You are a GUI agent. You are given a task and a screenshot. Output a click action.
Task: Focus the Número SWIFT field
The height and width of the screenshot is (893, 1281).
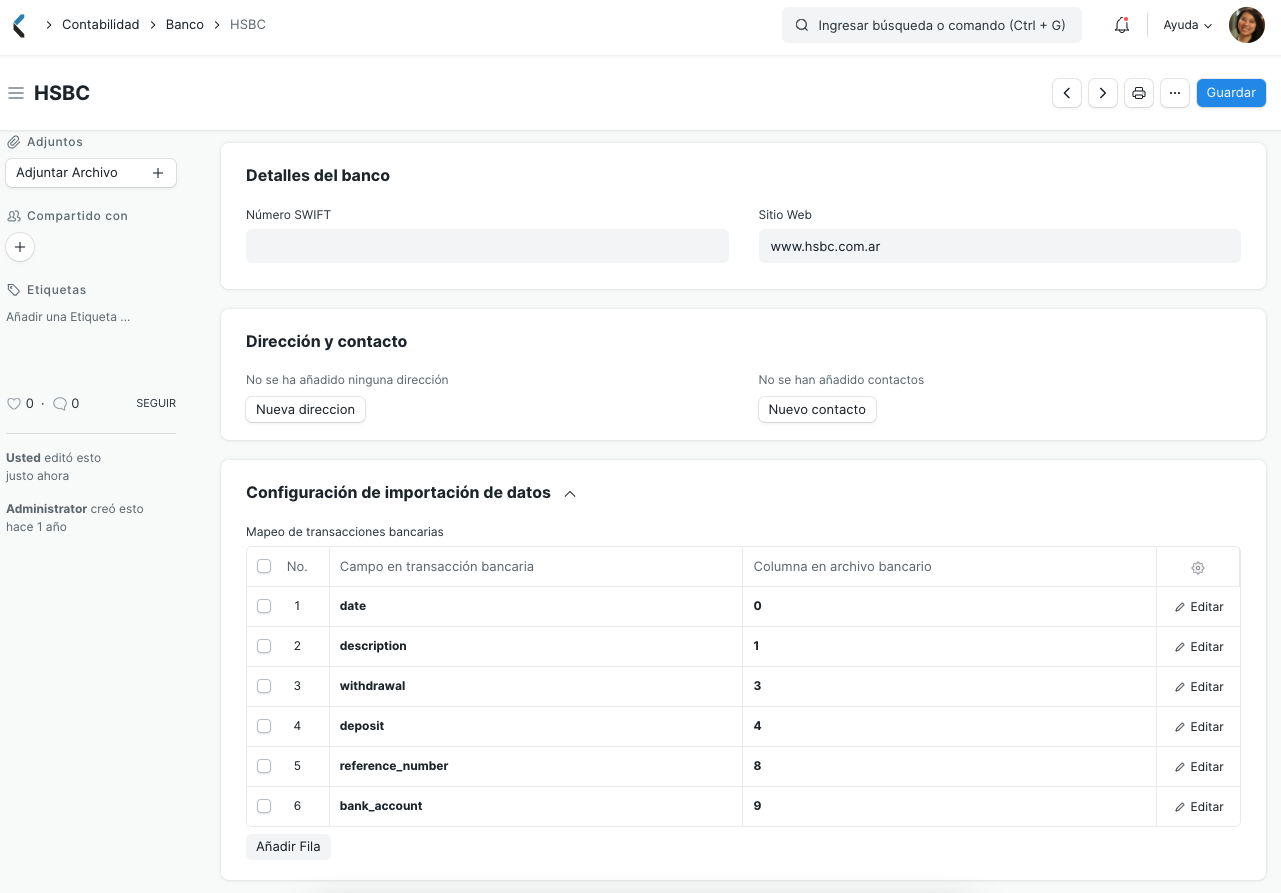tap(487, 246)
